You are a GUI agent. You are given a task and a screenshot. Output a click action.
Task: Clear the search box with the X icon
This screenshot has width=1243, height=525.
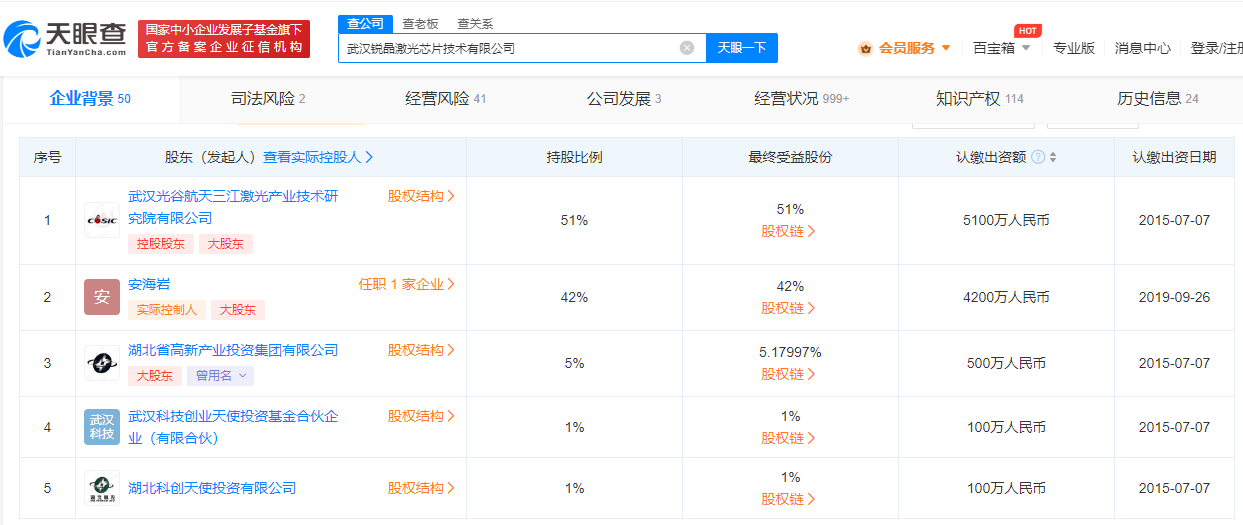pos(687,48)
